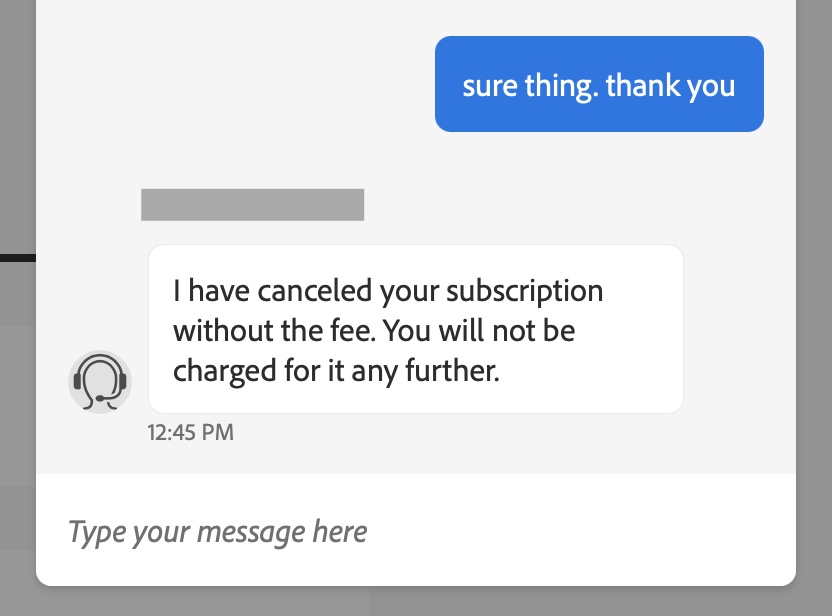Click the dark horizontal line behind chat
This screenshot has width=832, height=616.
(17, 258)
